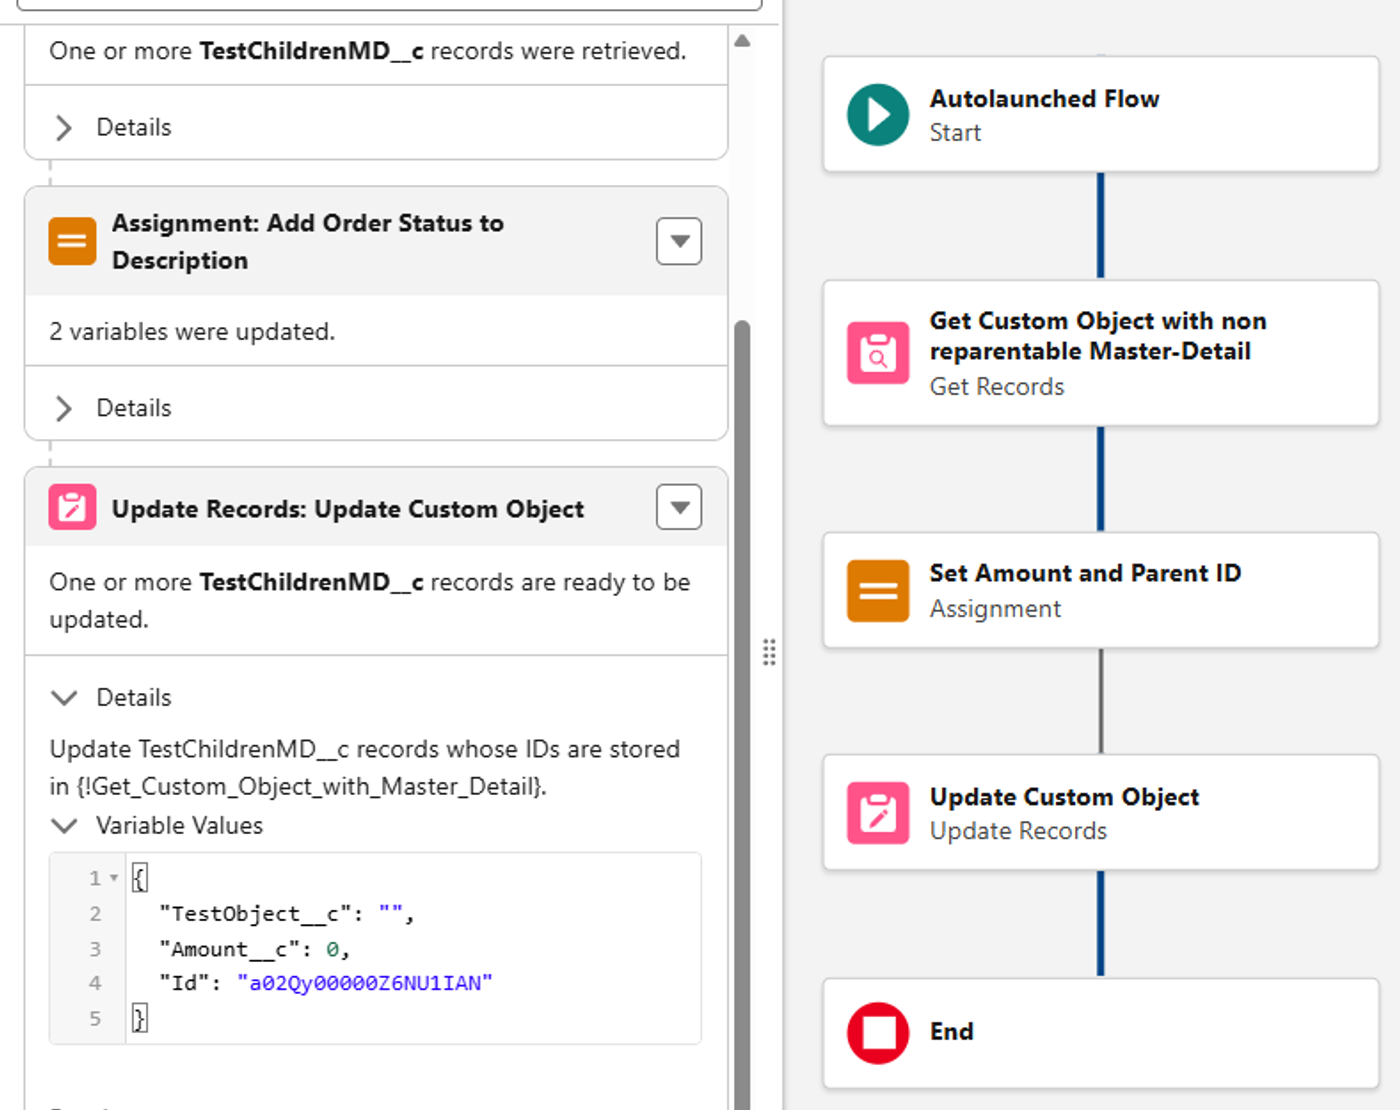Select the Get Records magnifier clipboard icon
Screen dimensions: 1400x1110
tap(878, 353)
